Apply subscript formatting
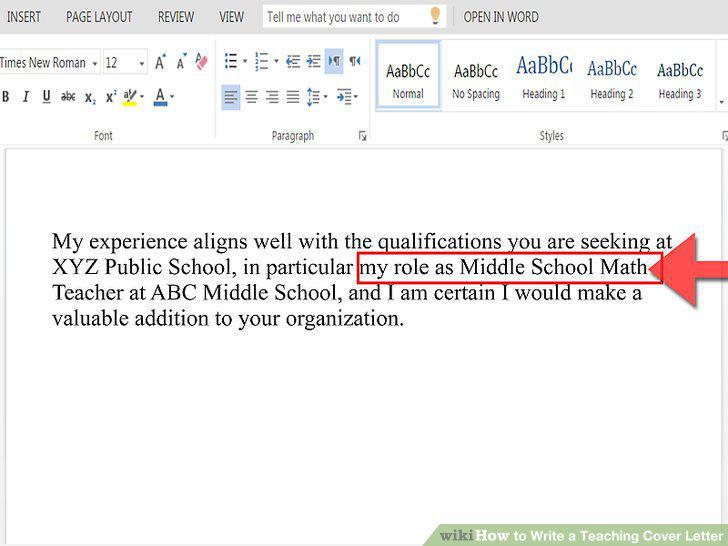 [90, 98]
